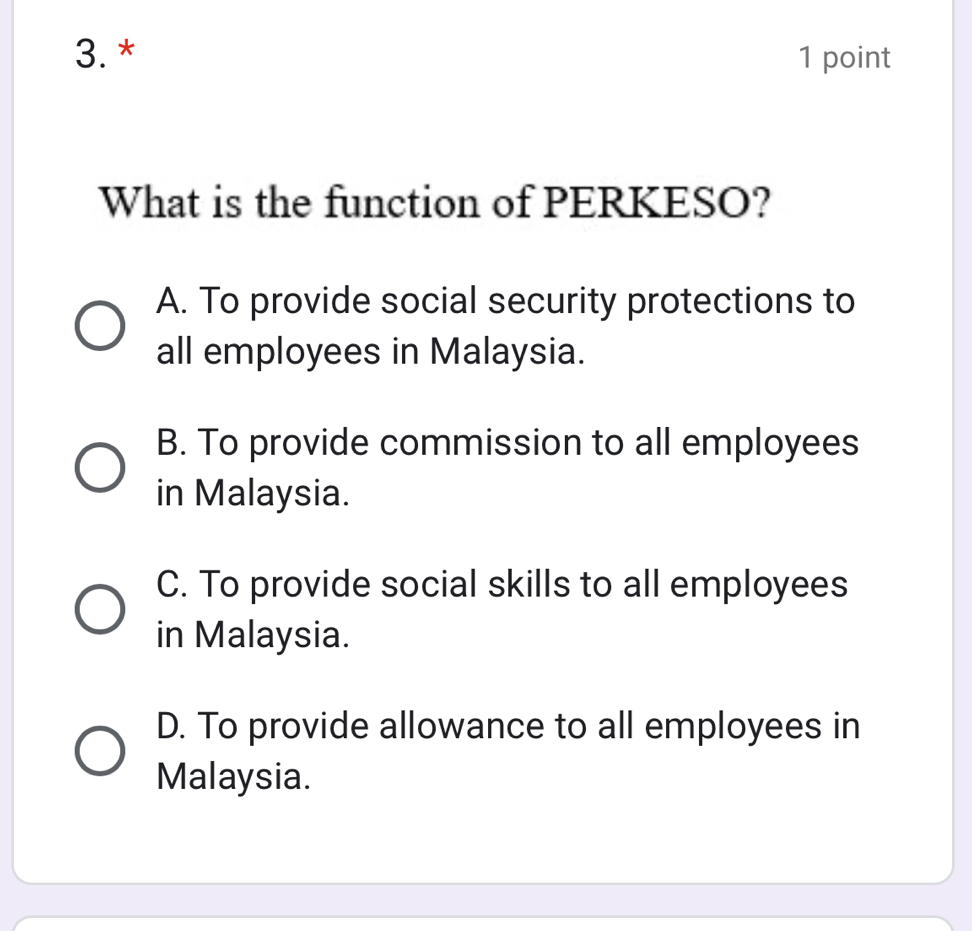This screenshot has width=972, height=931.
Task: Click the next question card at the bottom edge
Action: click(486, 924)
